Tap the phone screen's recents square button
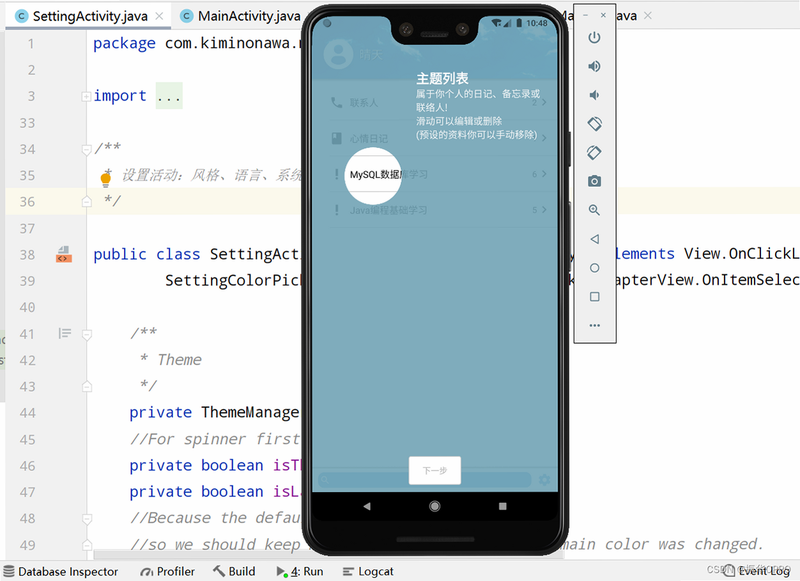 pyautogui.click(x=503, y=506)
